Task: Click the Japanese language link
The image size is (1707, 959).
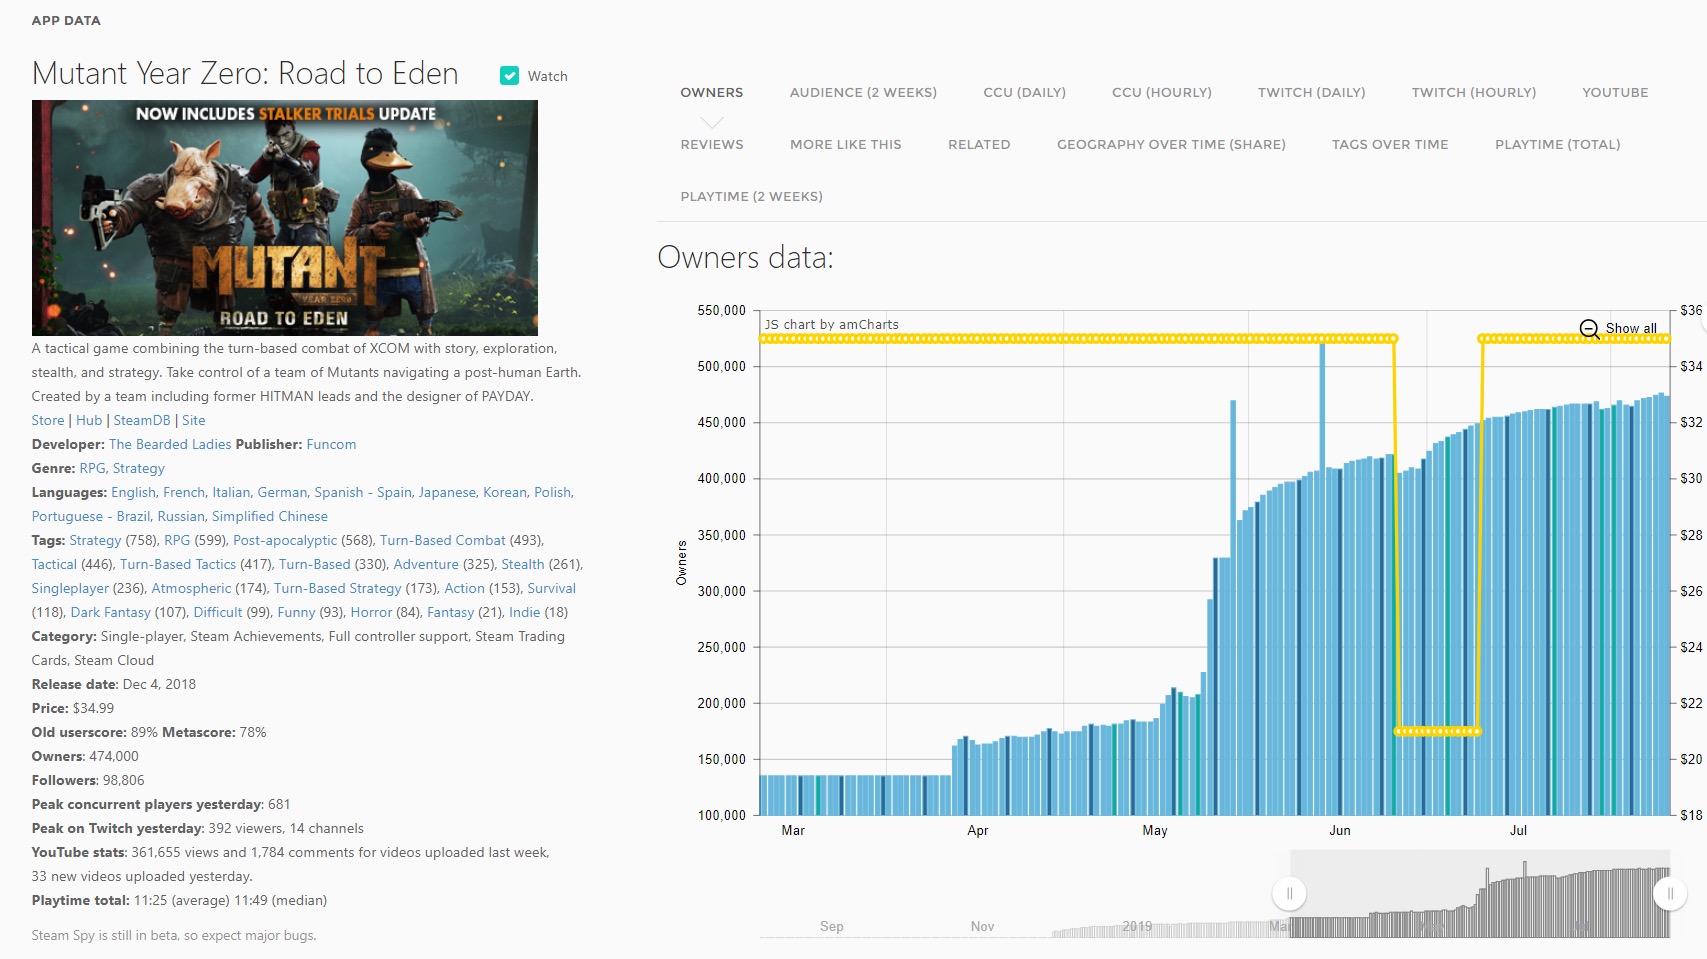Action: point(447,492)
